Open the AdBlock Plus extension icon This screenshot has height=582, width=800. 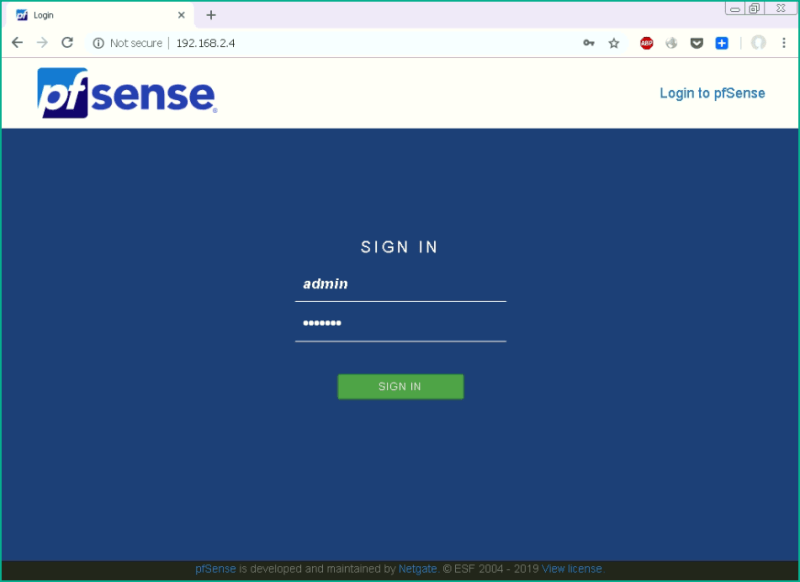tap(646, 43)
